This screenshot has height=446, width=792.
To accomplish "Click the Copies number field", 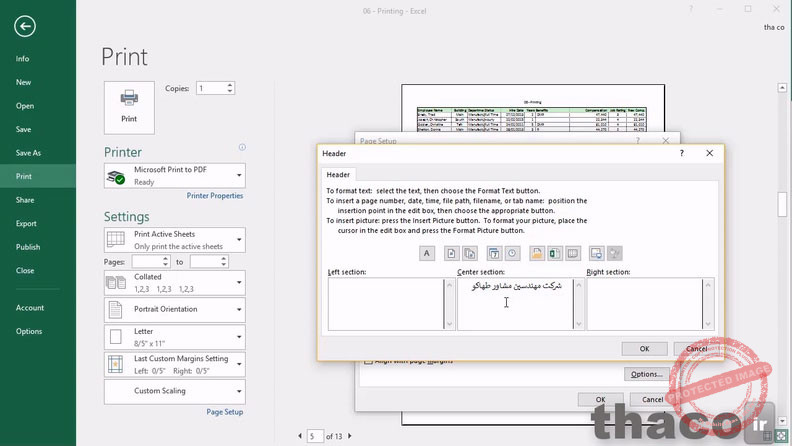I will tap(211, 88).
